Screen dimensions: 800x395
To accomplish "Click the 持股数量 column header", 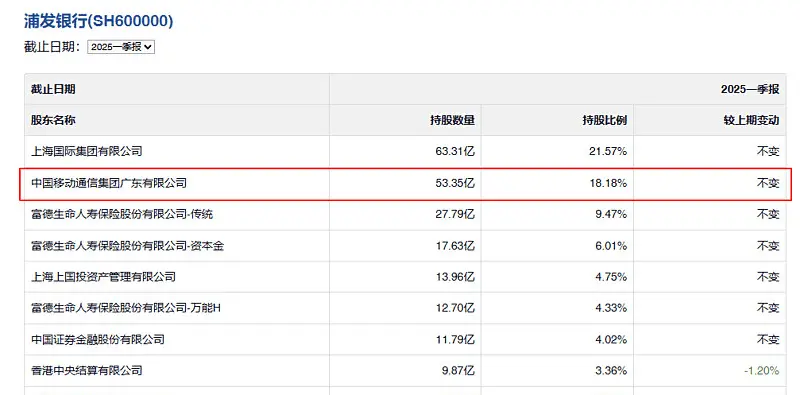I will click(x=452, y=120).
